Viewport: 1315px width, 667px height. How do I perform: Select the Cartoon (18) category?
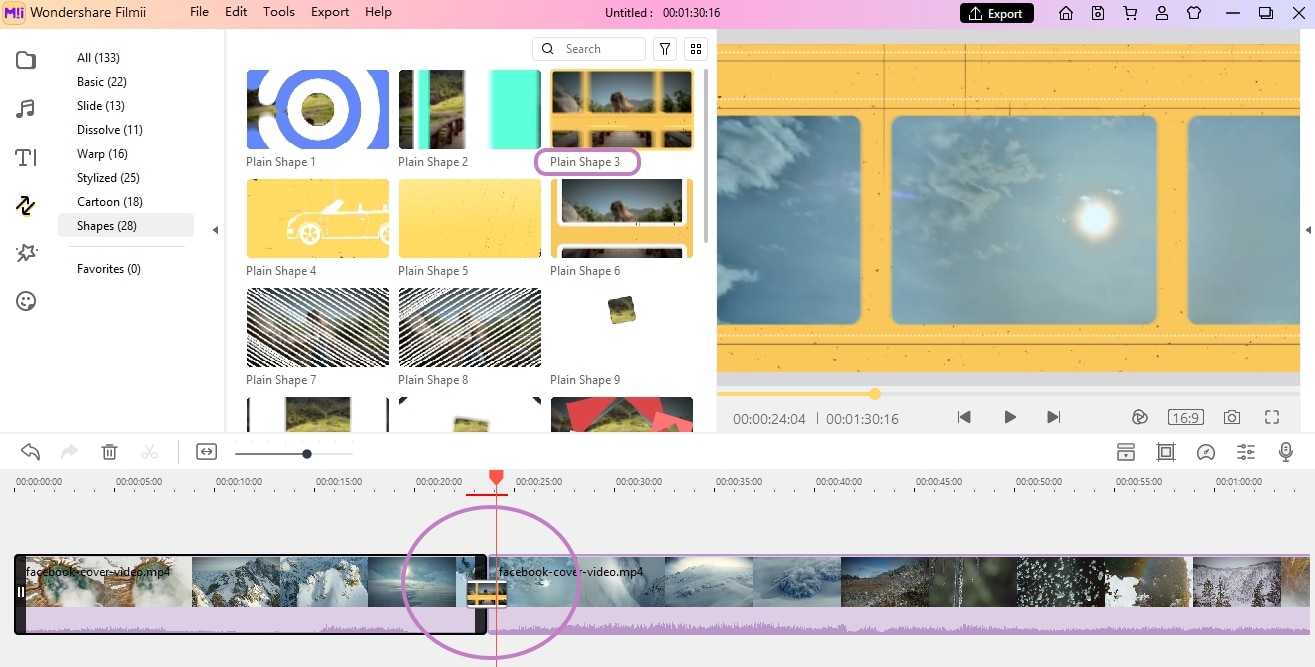click(x=110, y=202)
